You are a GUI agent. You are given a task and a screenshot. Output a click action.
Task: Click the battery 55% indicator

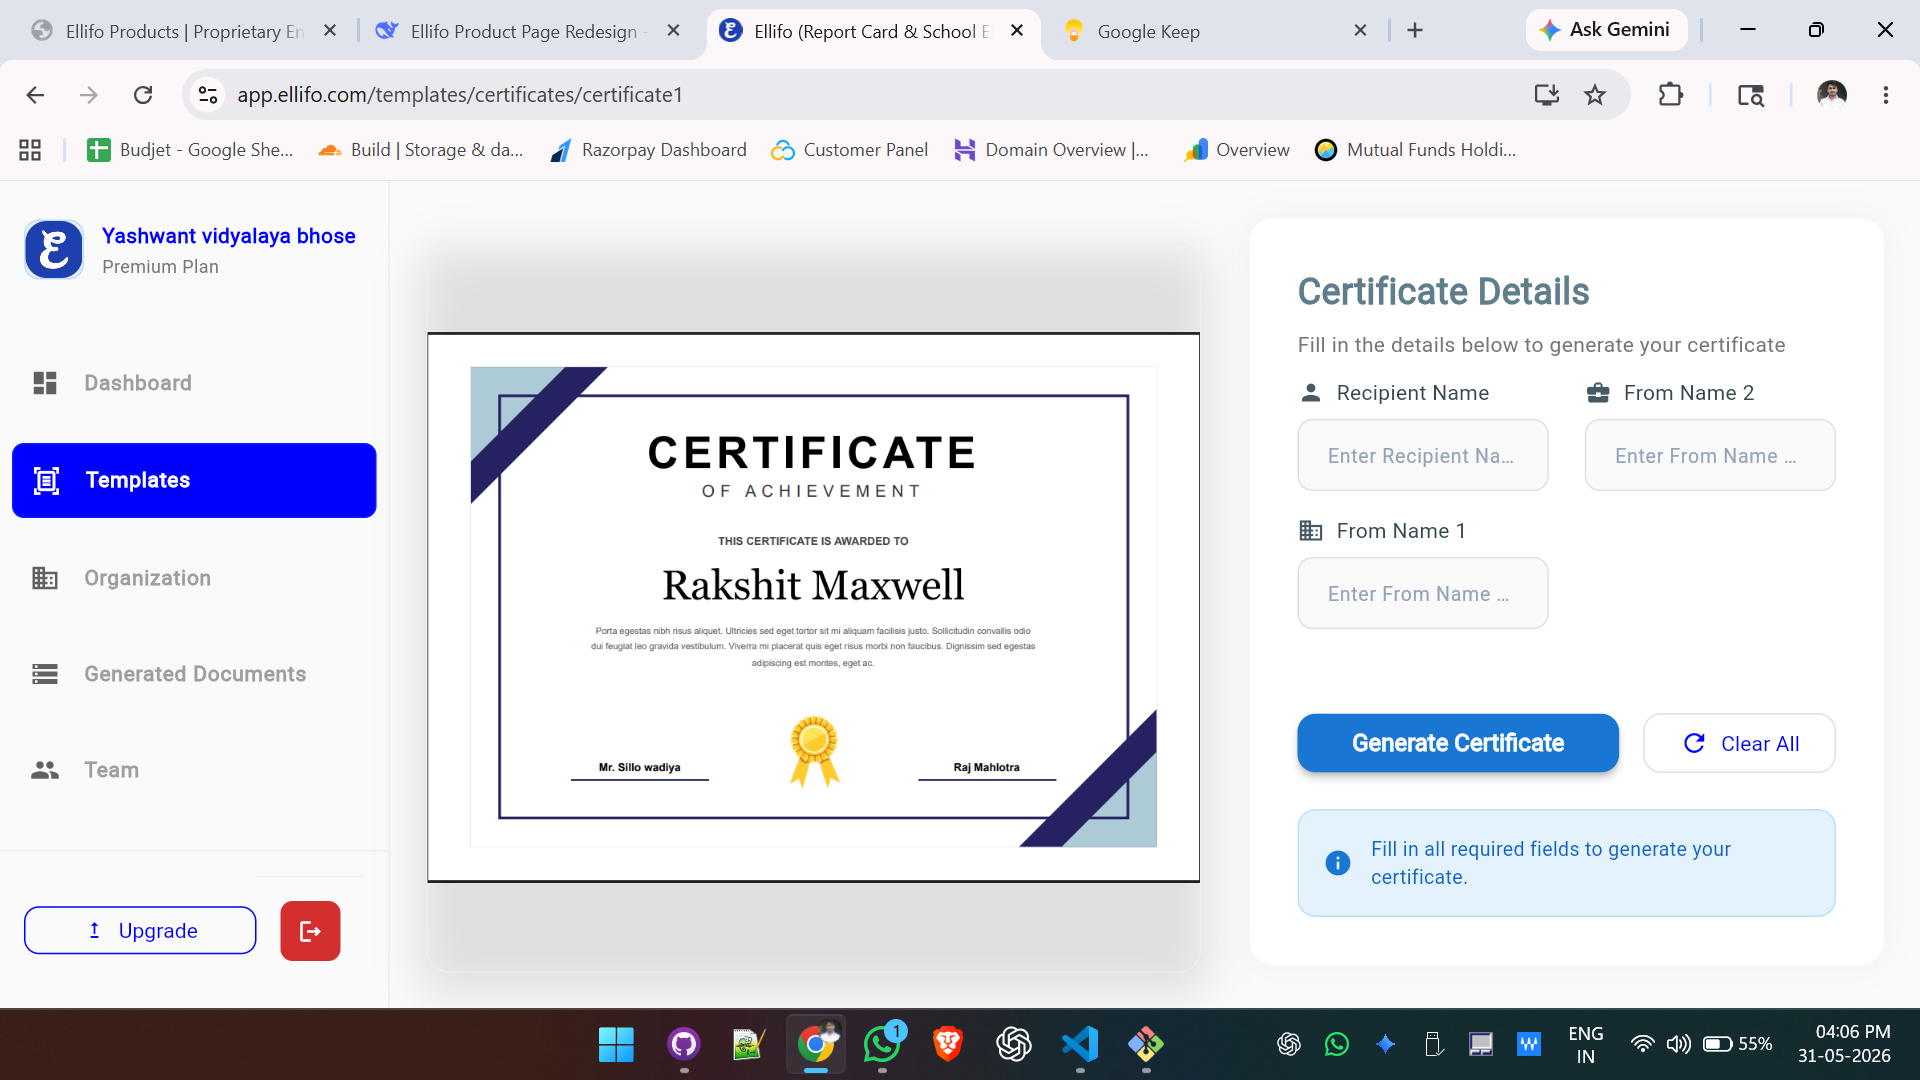click(x=1737, y=1044)
